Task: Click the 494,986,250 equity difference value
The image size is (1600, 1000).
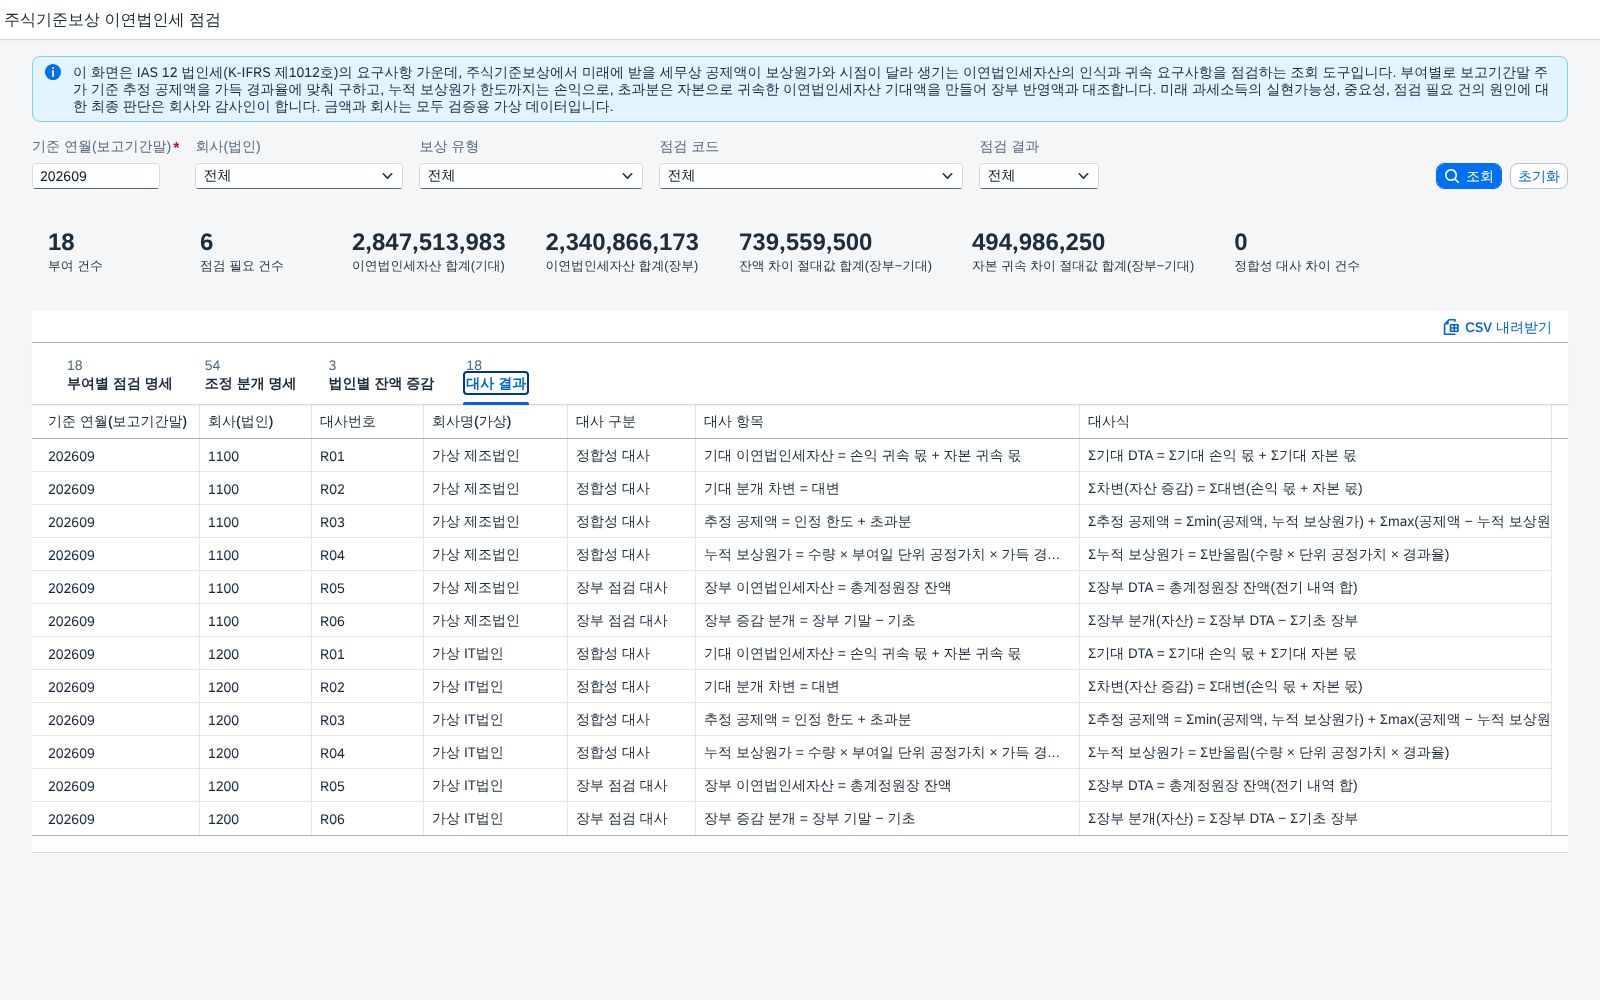Action: point(1038,242)
